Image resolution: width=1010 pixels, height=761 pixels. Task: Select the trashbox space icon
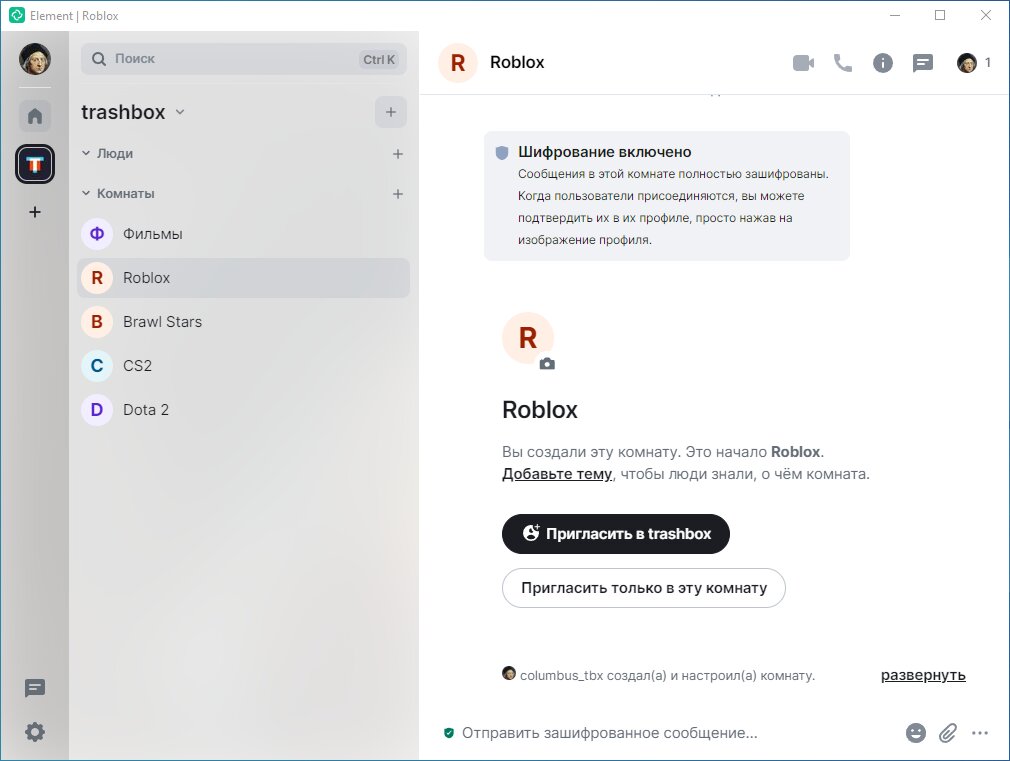point(35,164)
